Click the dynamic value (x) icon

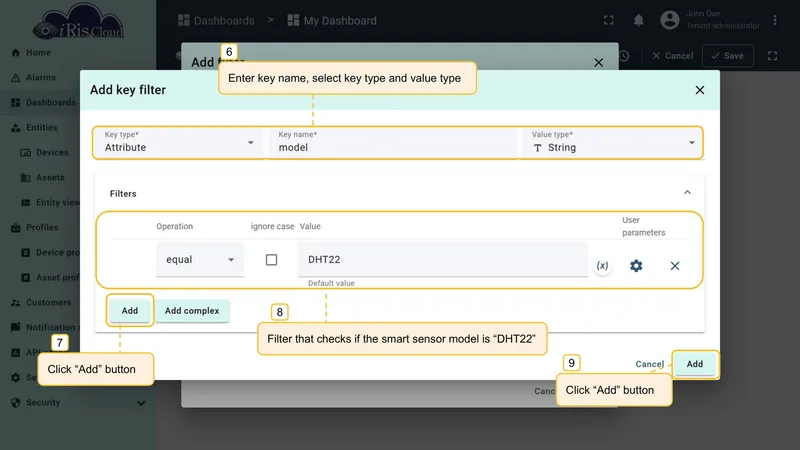click(603, 266)
